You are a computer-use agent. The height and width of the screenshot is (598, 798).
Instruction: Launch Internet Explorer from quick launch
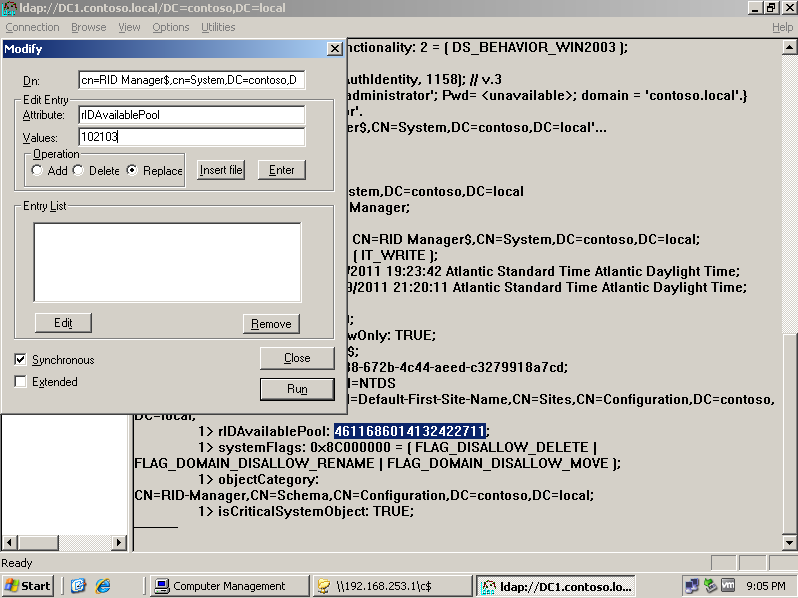103,586
